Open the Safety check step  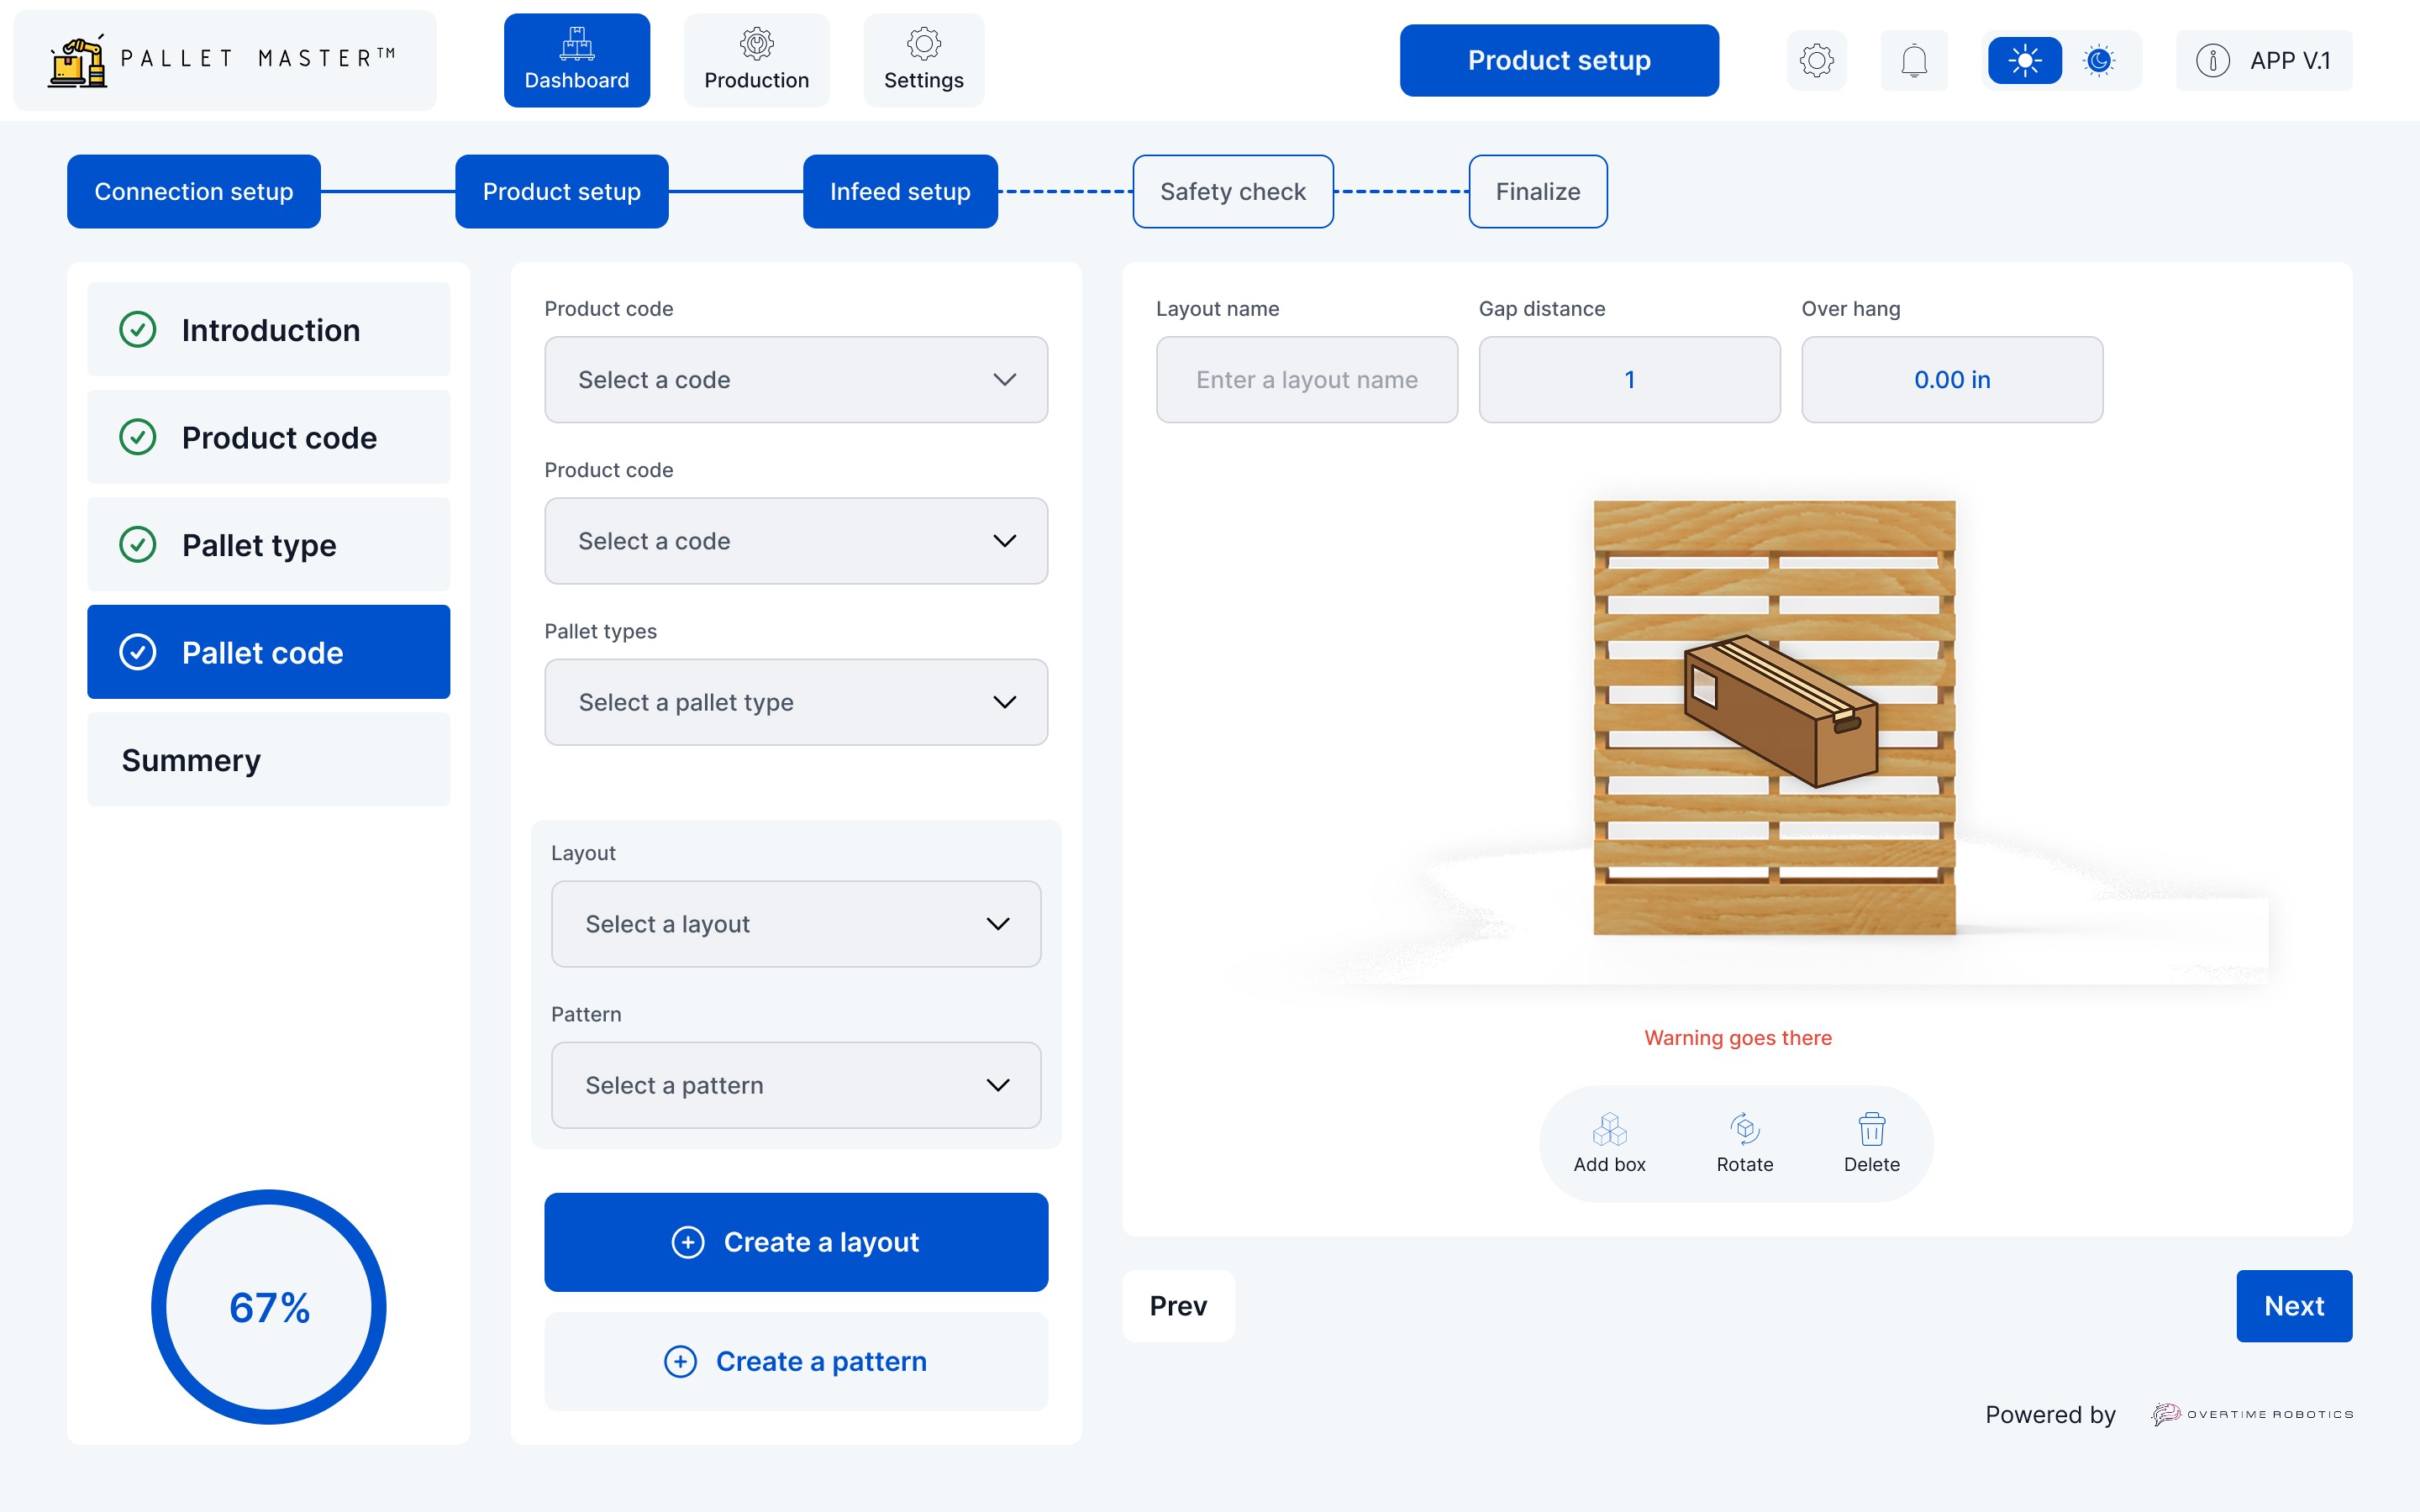[1232, 191]
